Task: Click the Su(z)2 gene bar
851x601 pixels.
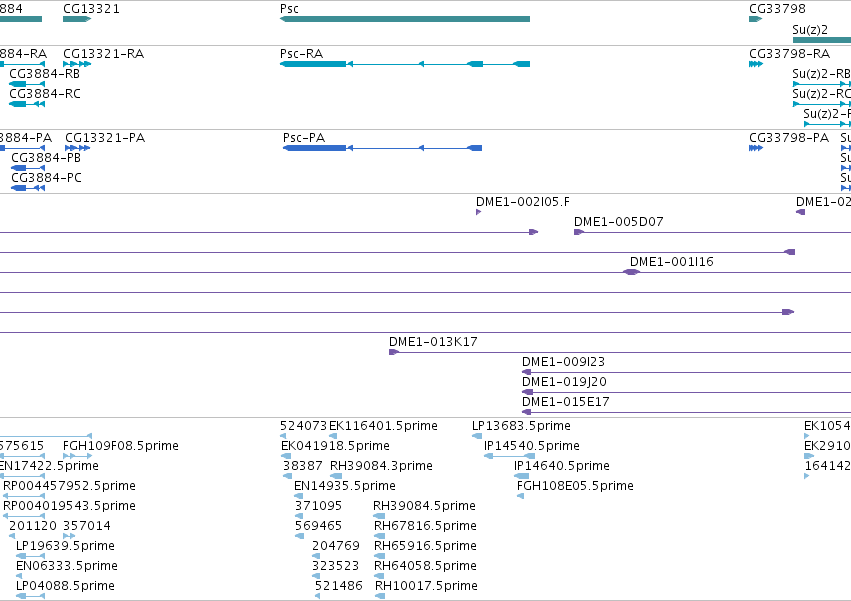Action: click(x=822, y=40)
